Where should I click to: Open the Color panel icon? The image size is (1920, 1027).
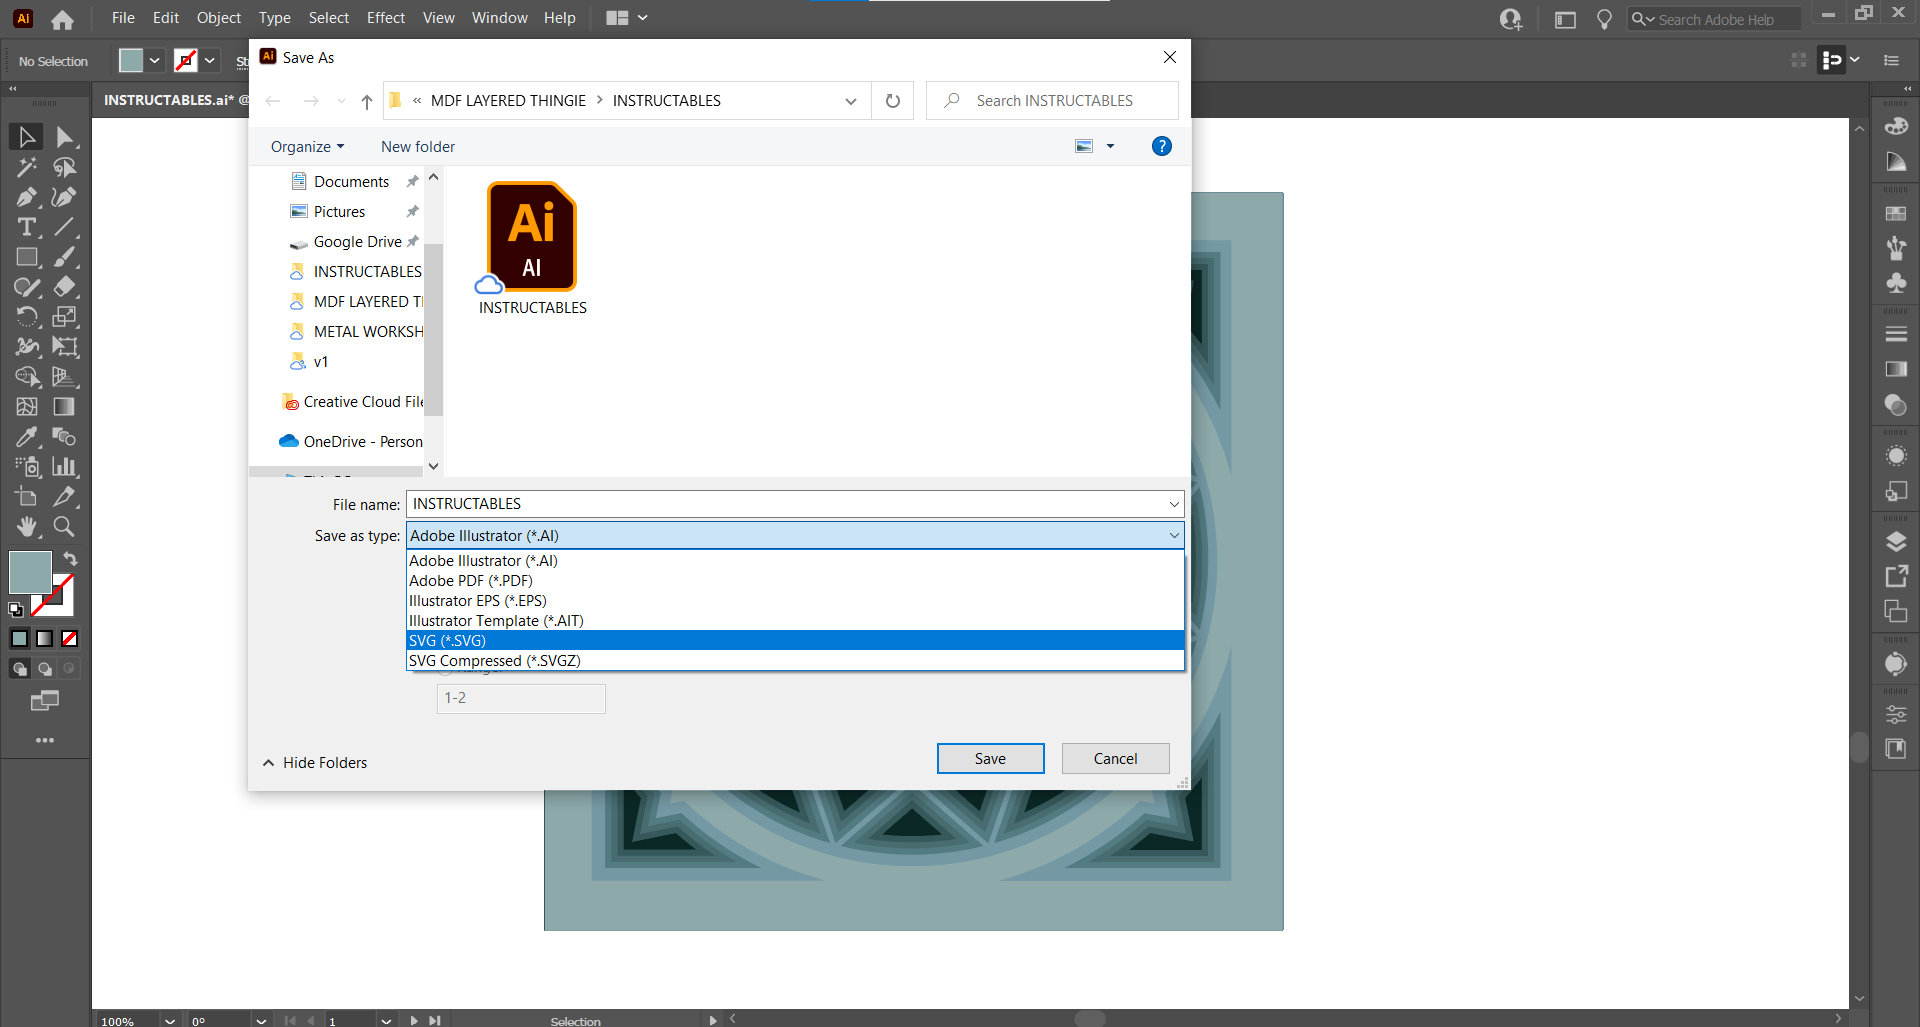click(x=1896, y=126)
